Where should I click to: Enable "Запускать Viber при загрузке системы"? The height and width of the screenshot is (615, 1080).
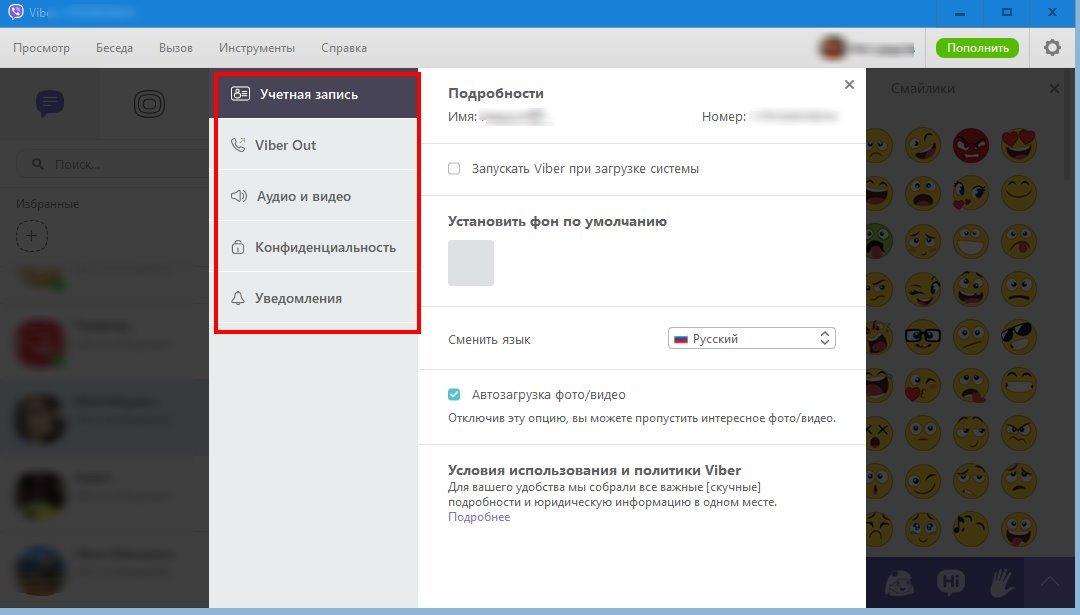[x=454, y=169]
